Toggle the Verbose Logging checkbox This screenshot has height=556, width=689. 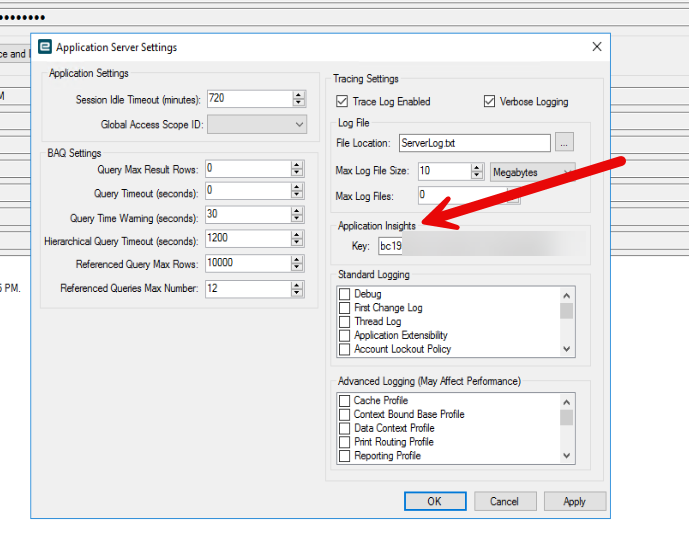point(489,102)
